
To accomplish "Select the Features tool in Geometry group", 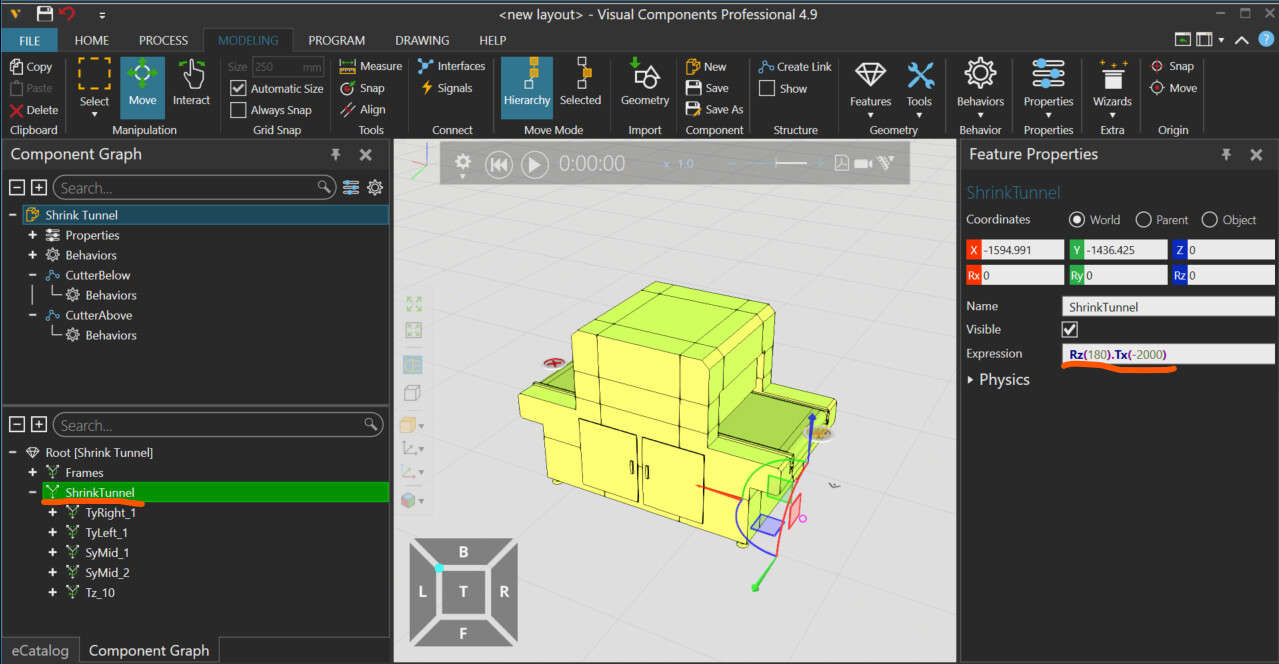I will point(869,86).
